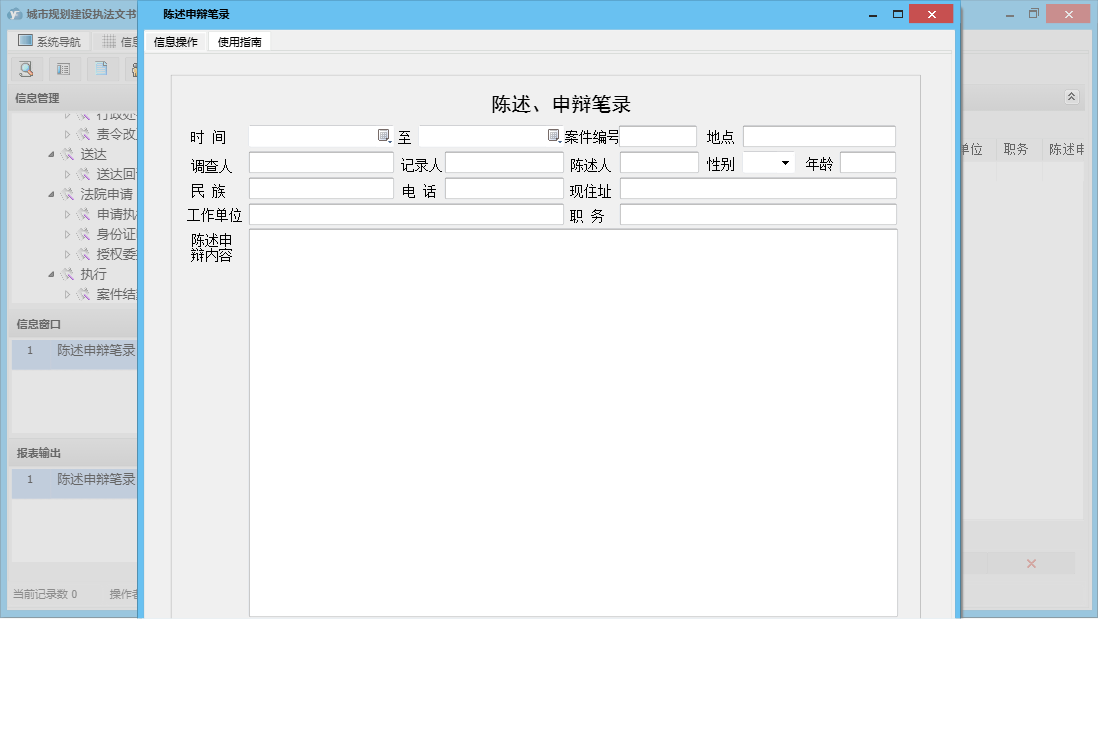Select the magnifier search icon on the toolbar

coord(24,69)
